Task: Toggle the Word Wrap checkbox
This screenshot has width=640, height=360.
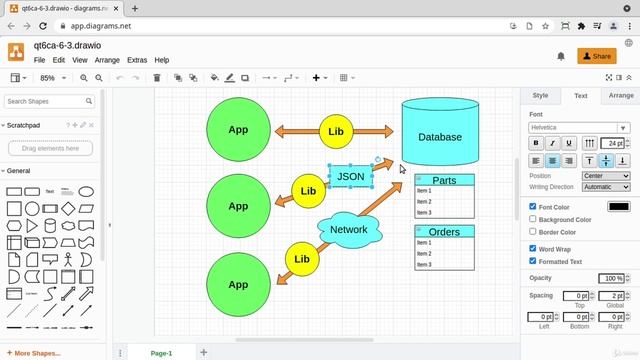Action: click(533, 249)
